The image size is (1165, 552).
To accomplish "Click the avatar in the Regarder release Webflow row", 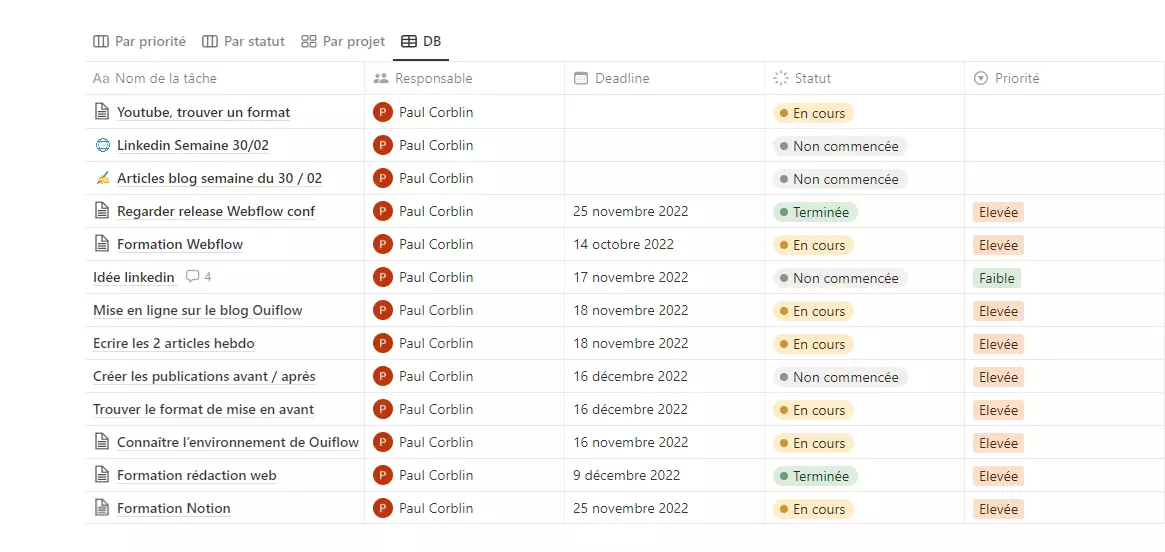I will tap(383, 211).
